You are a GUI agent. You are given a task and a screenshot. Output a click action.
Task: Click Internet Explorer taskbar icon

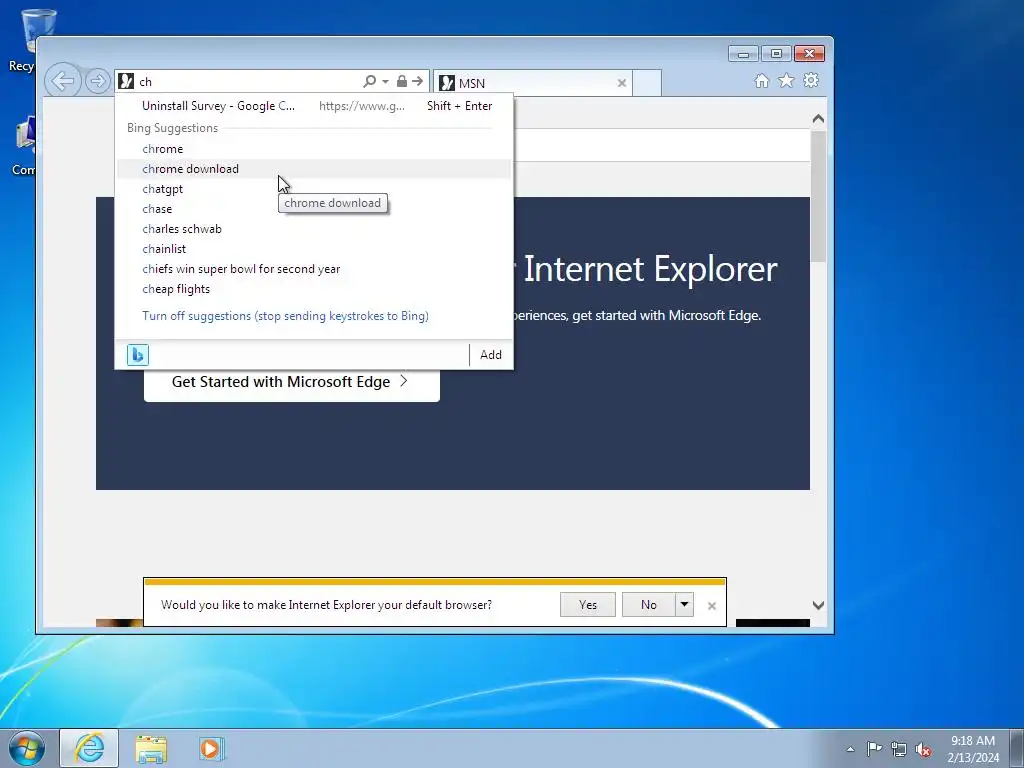(89, 748)
